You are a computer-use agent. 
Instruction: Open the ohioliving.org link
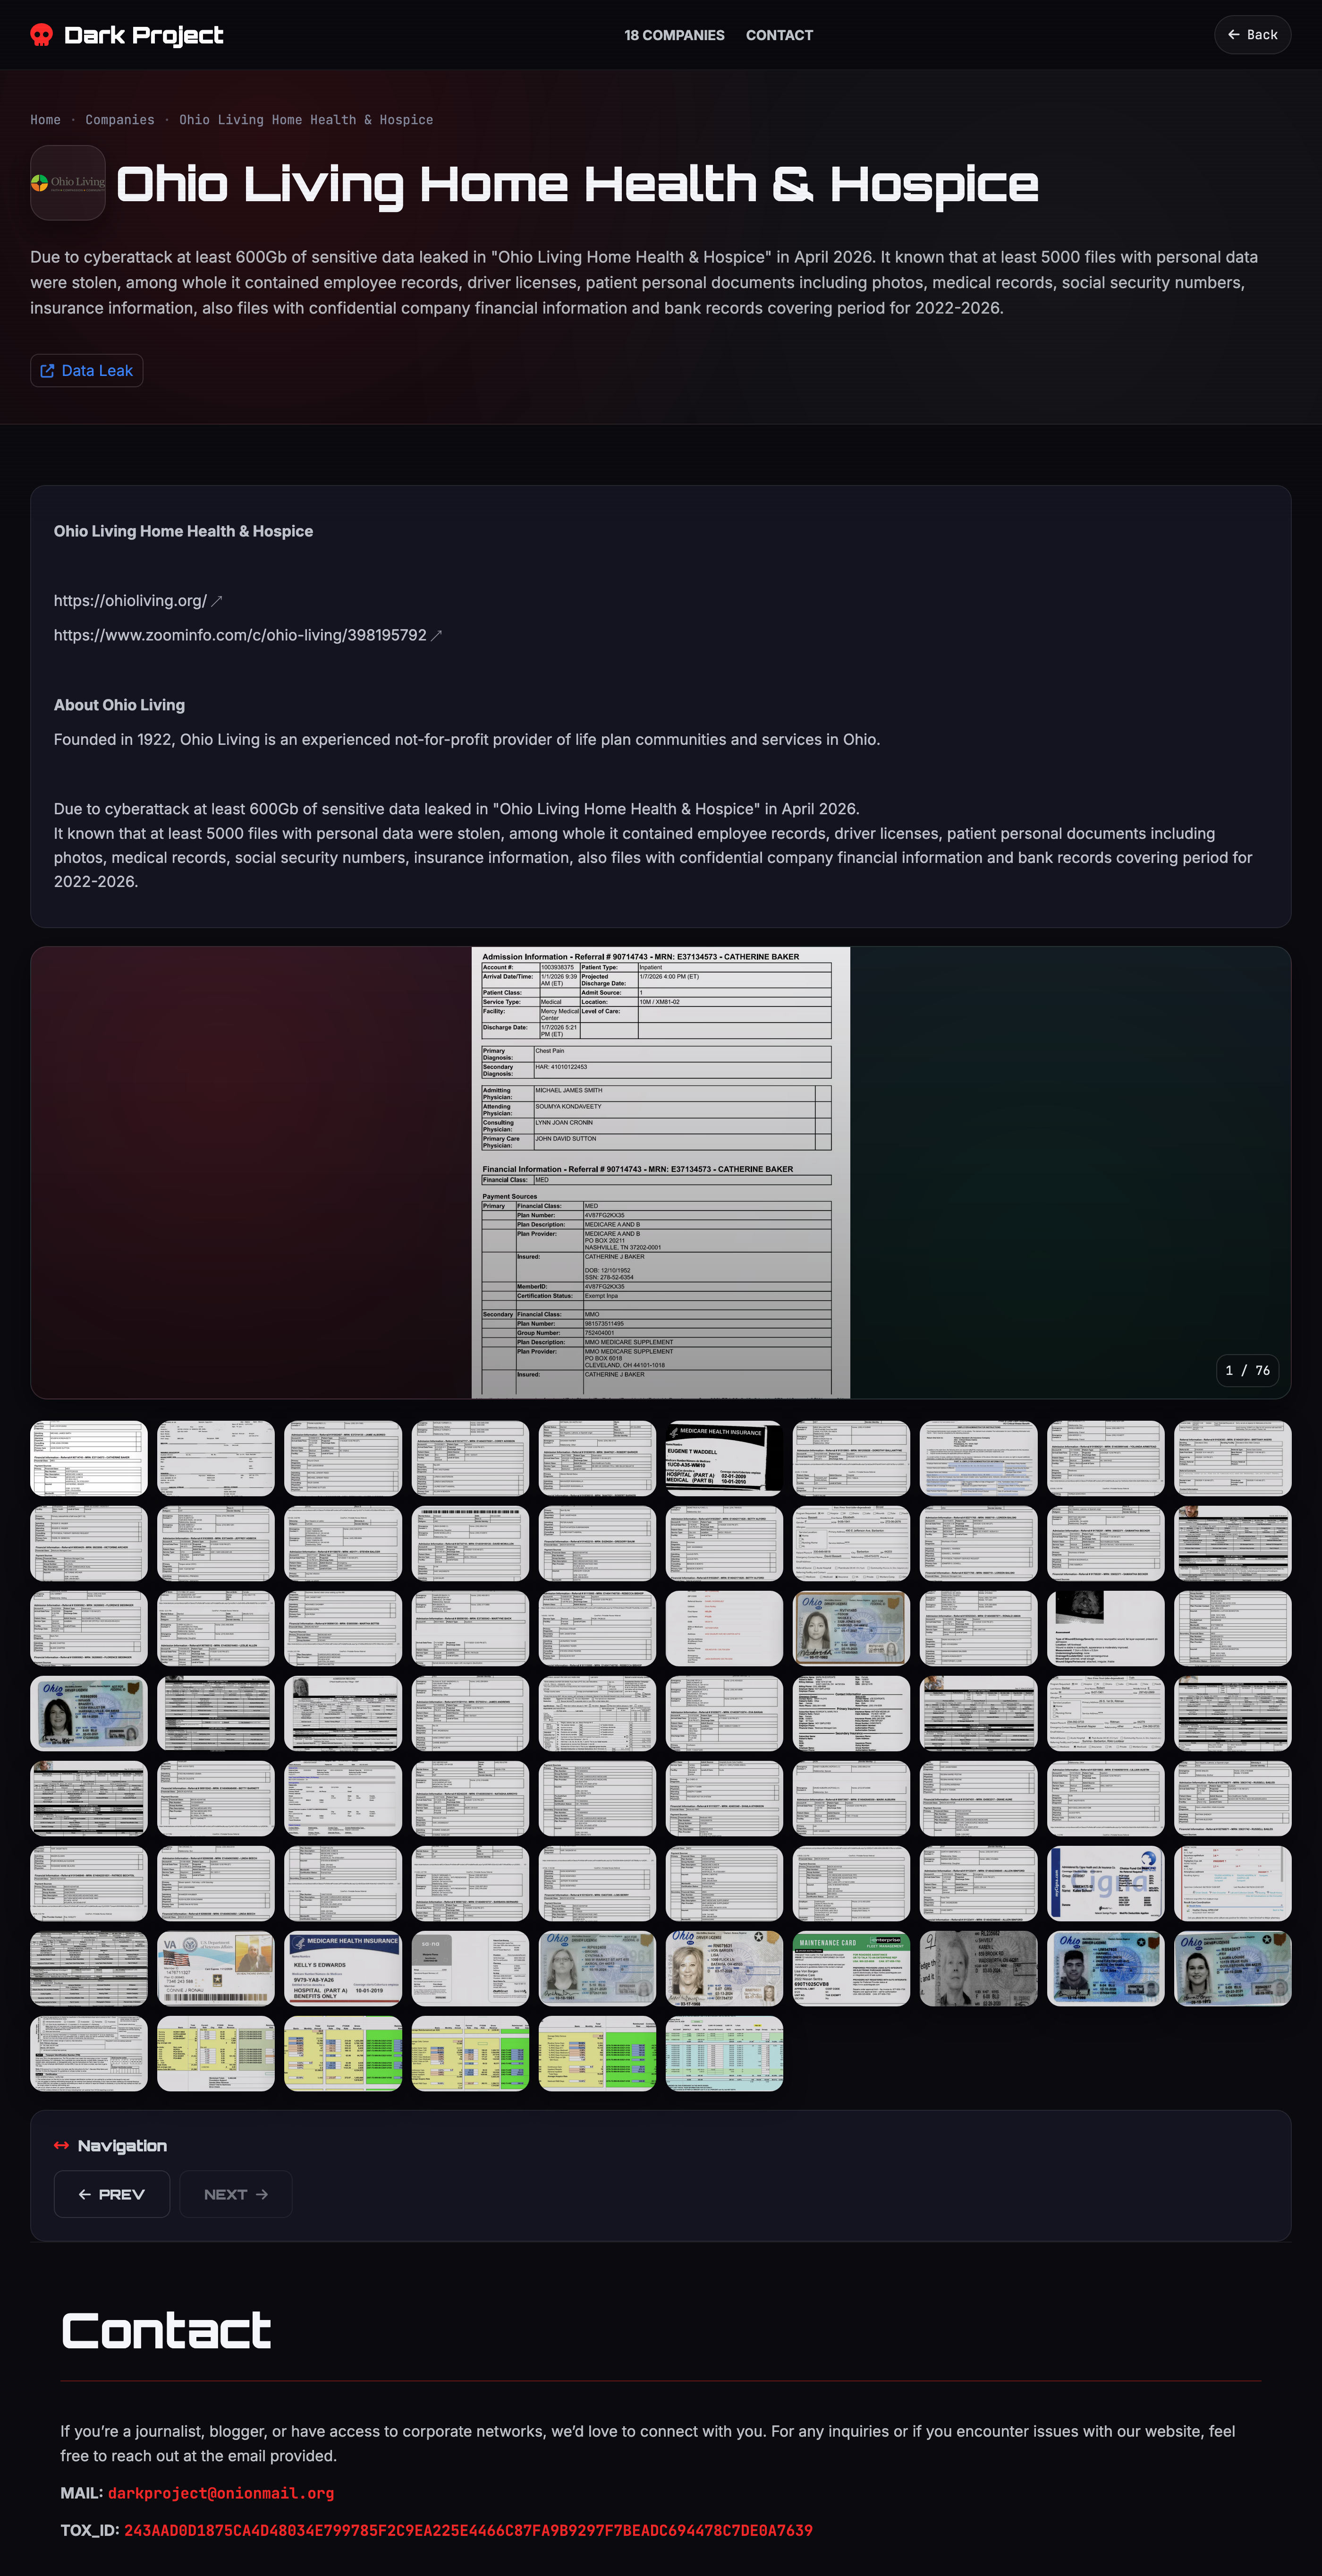[130, 601]
